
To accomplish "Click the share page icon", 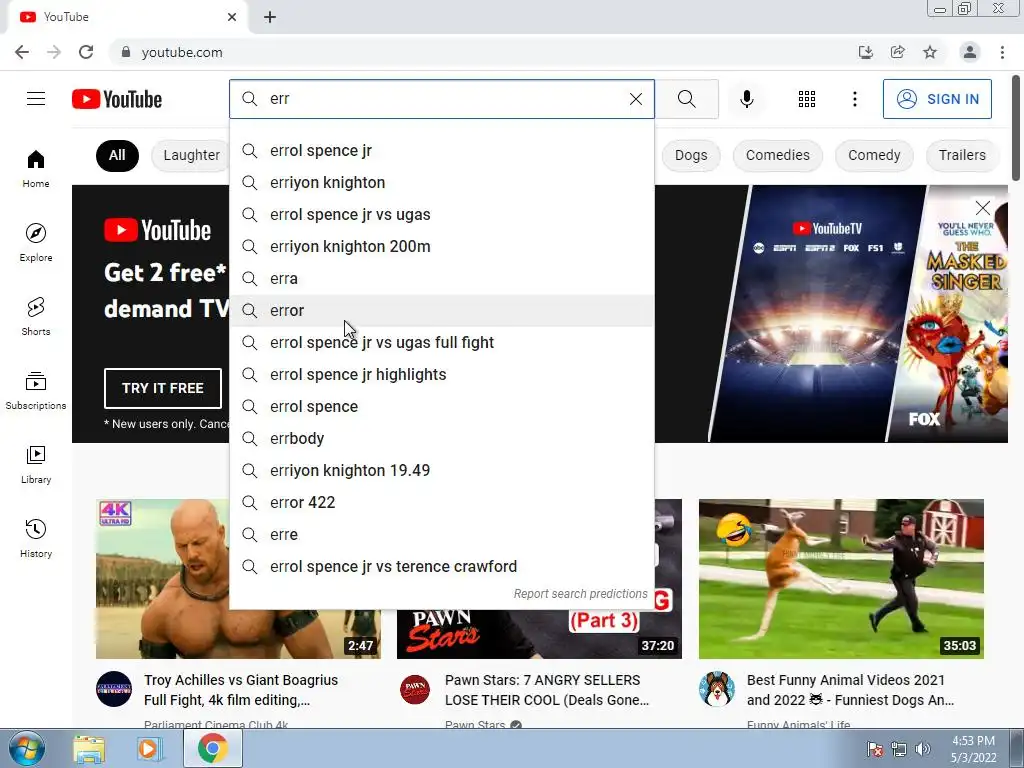I will [x=897, y=52].
